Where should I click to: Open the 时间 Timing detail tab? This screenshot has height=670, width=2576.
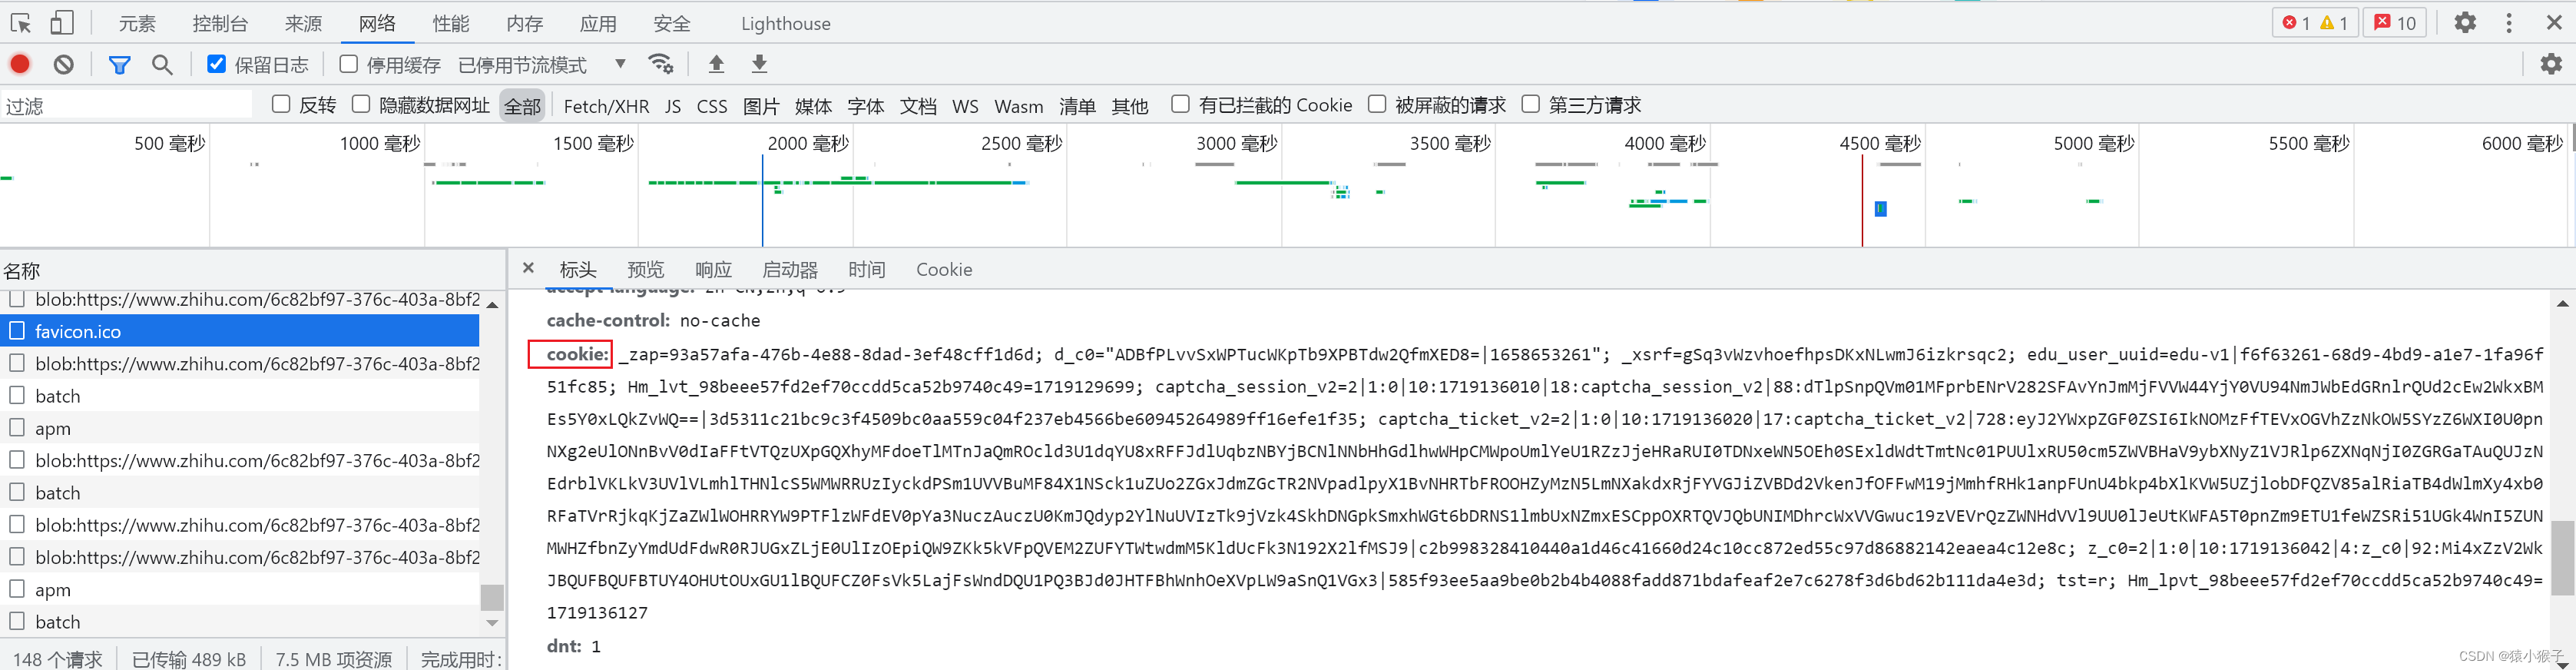[867, 269]
